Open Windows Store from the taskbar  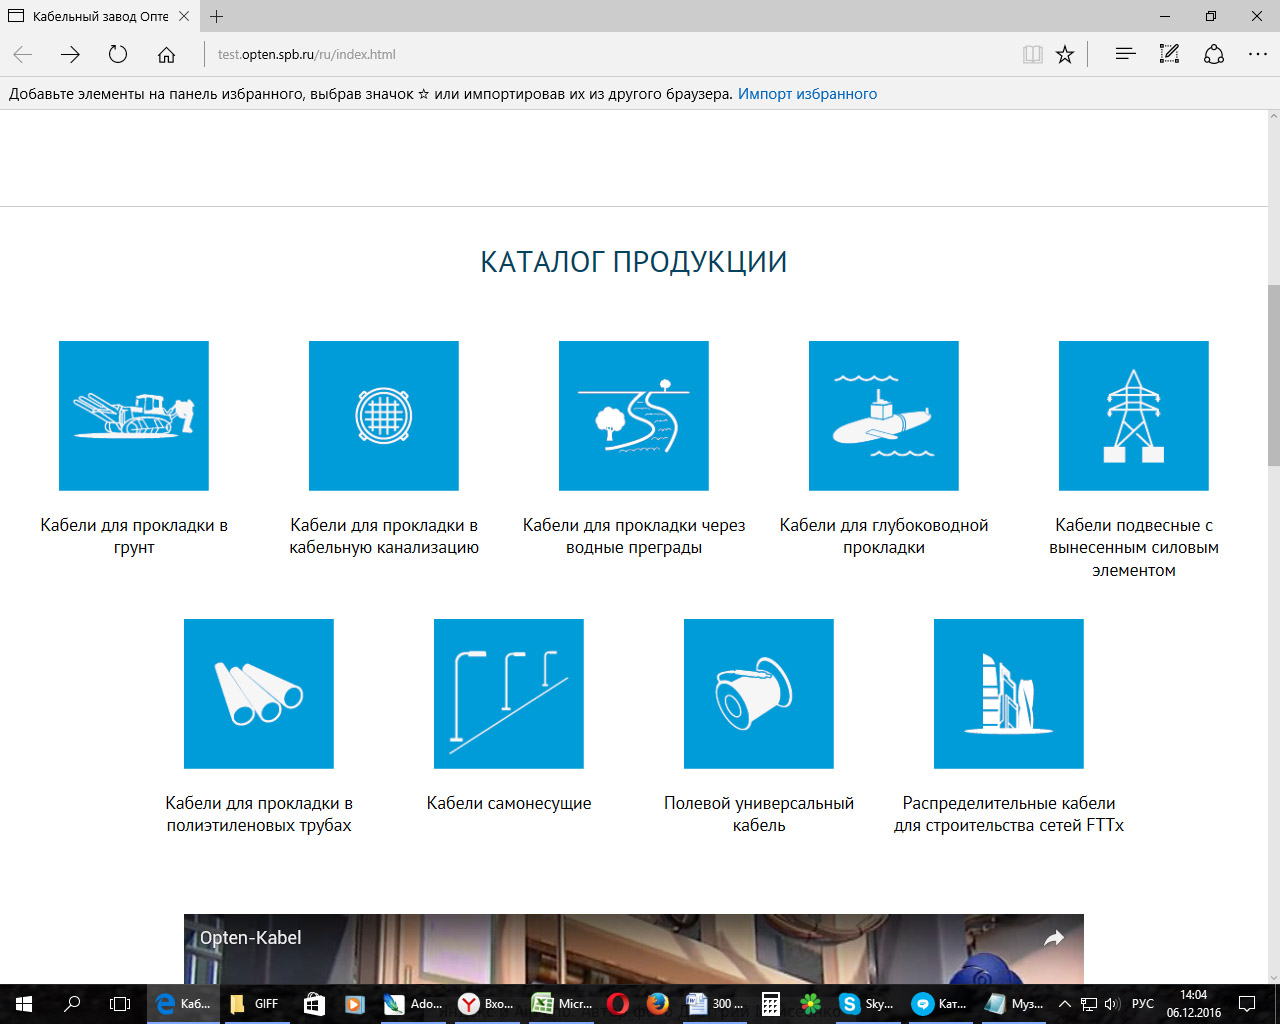tap(313, 1004)
